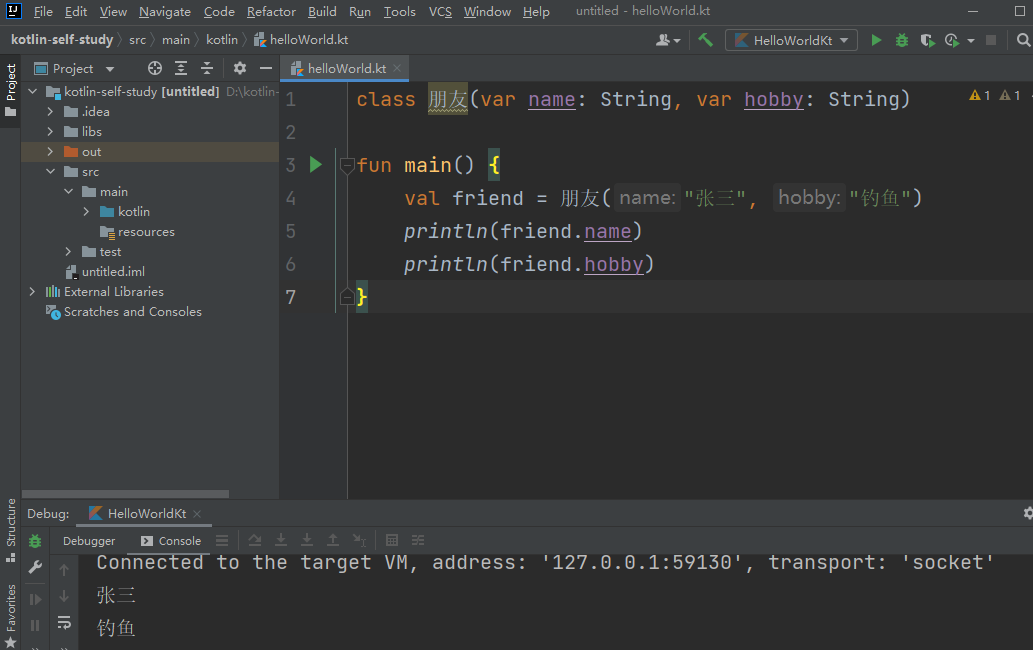Stop the running process square button
This screenshot has width=1033, height=650.
(x=990, y=40)
